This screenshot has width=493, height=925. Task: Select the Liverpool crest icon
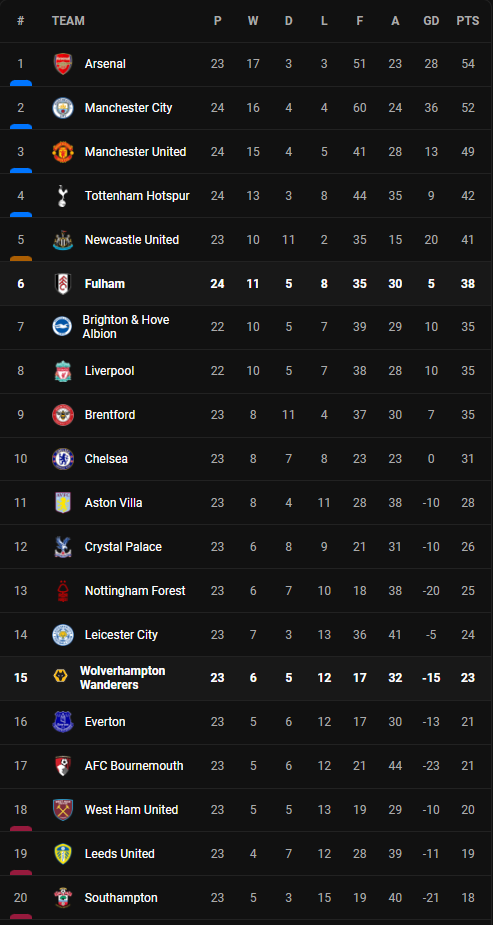pyautogui.click(x=63, y=371)
